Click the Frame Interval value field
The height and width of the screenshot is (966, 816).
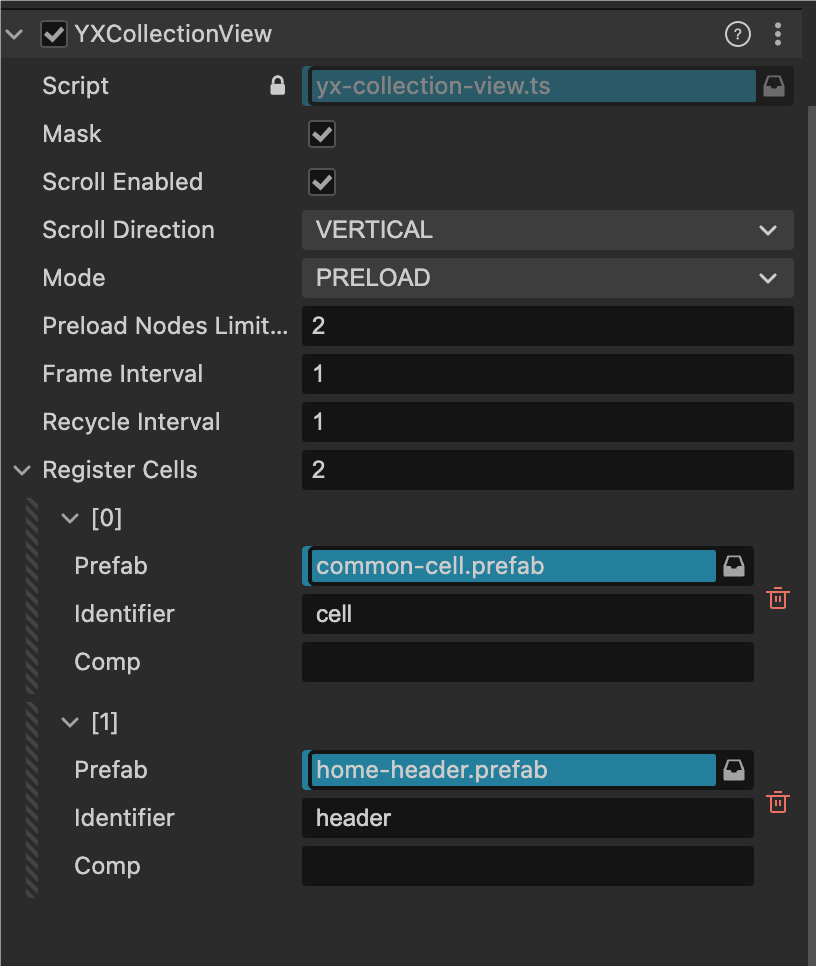click(x=547, y=374)
